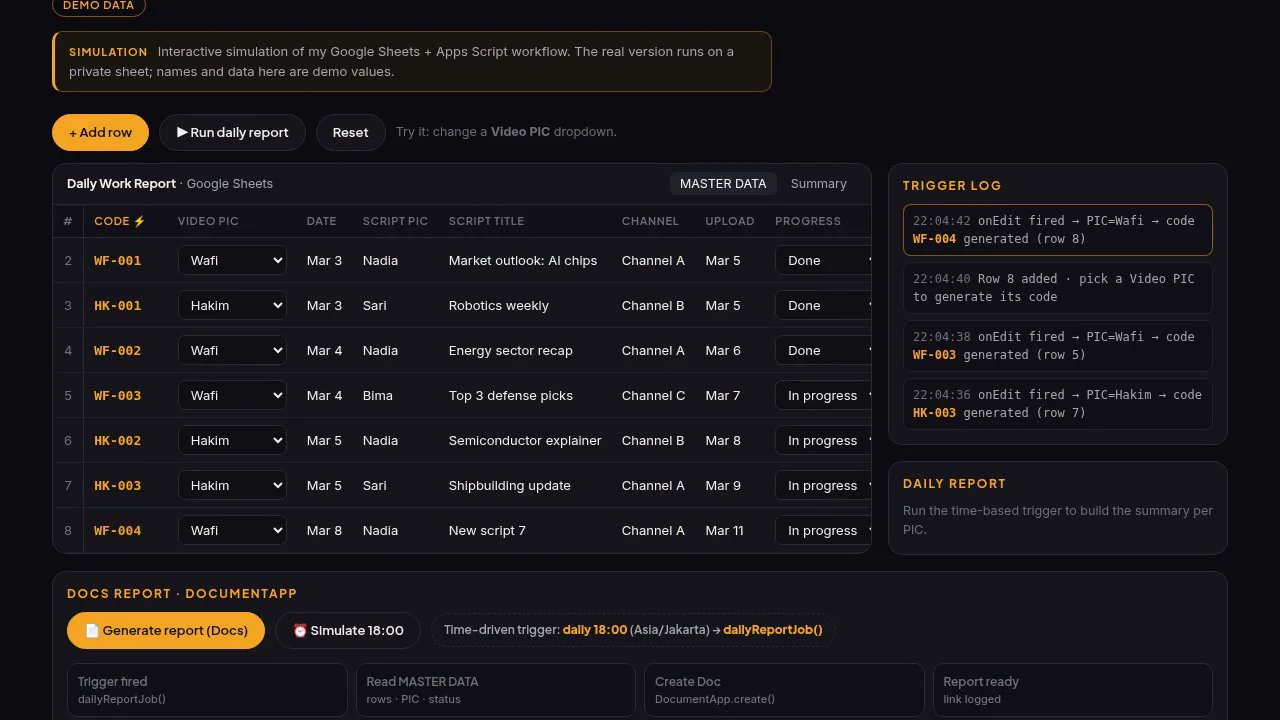The height and width of the screenshot is (720, 1280).
Task: Open Video PIC dropdown for WF-001
Action: point(232,260)
